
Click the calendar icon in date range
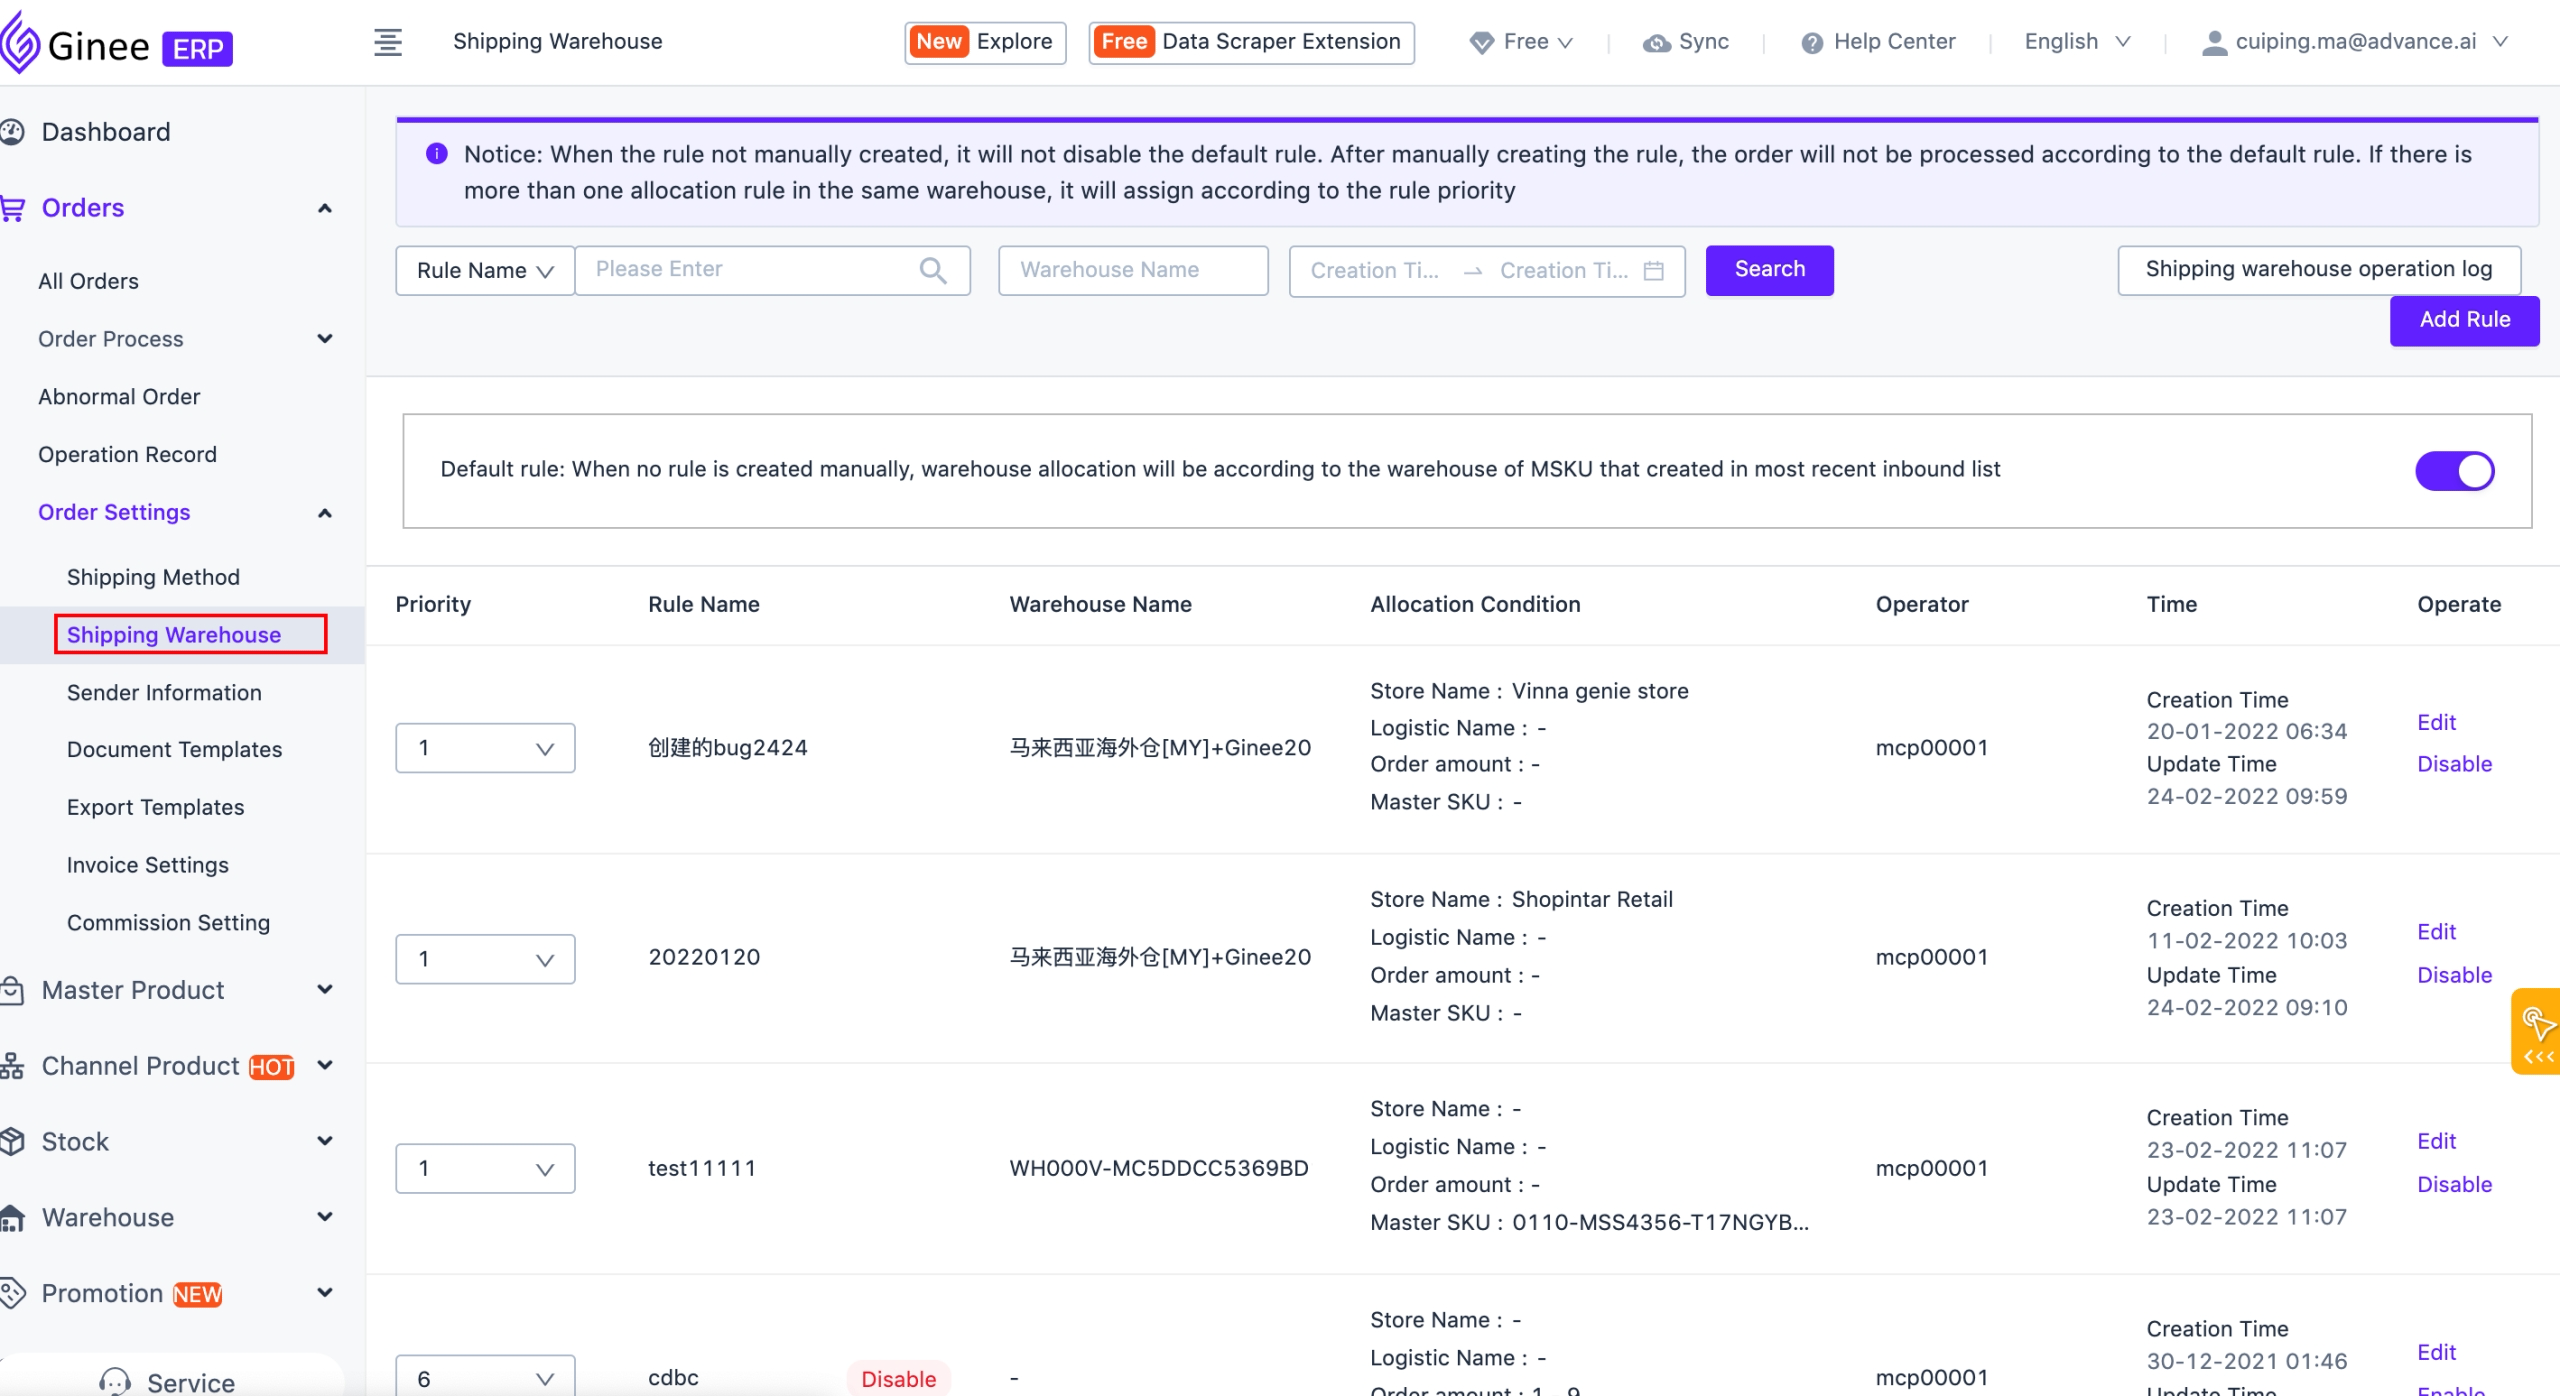[x=1654, y=271]
